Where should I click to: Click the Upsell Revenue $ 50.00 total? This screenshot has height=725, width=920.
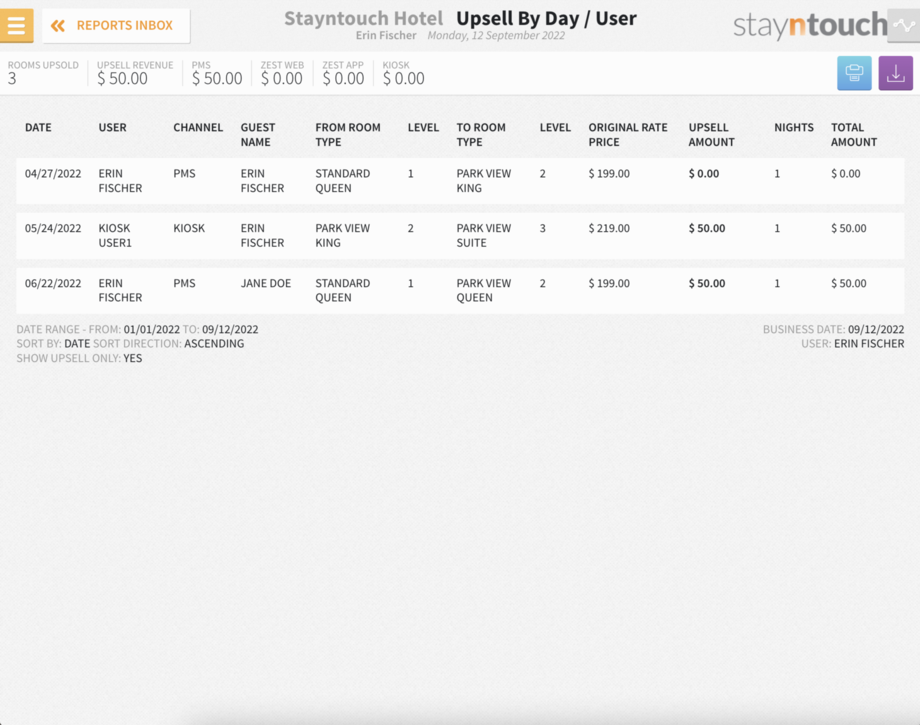point(123,79)
